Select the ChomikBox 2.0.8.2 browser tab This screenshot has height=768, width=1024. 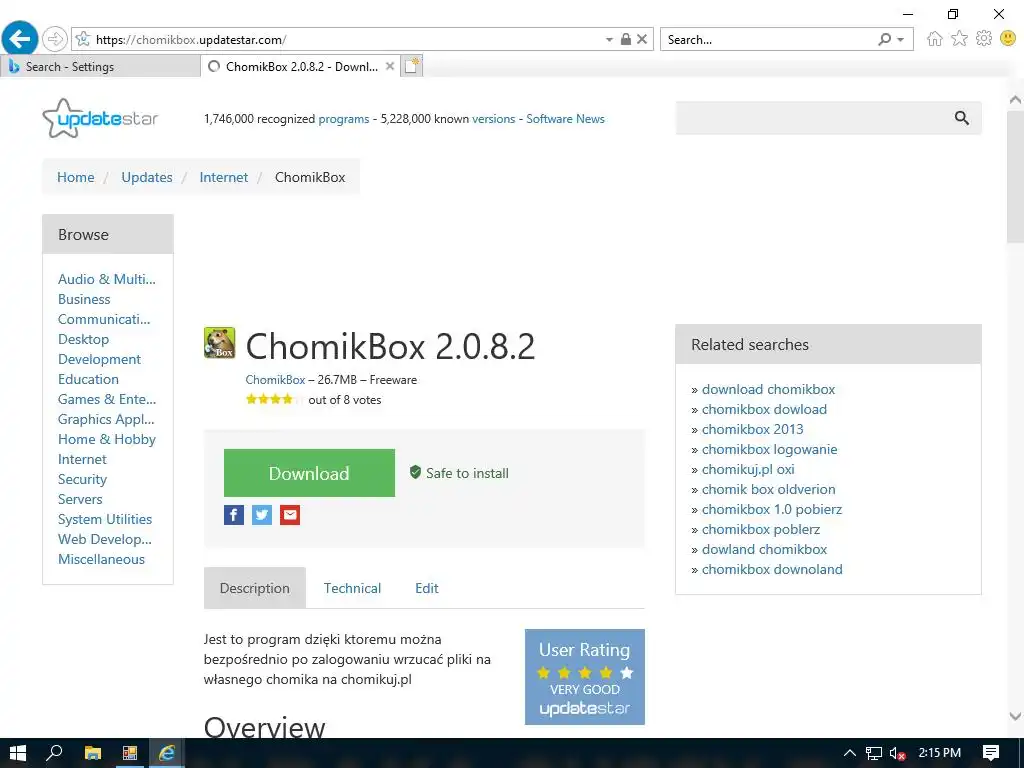(300, 66)
